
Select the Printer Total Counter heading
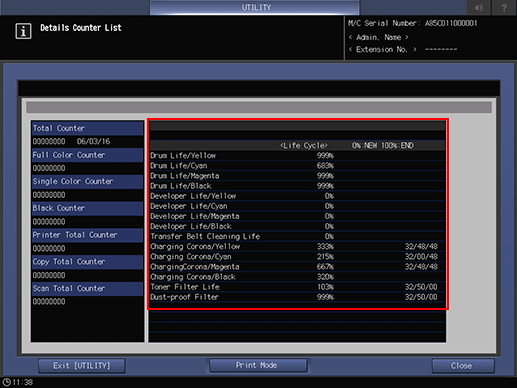(x=87, y=235)
